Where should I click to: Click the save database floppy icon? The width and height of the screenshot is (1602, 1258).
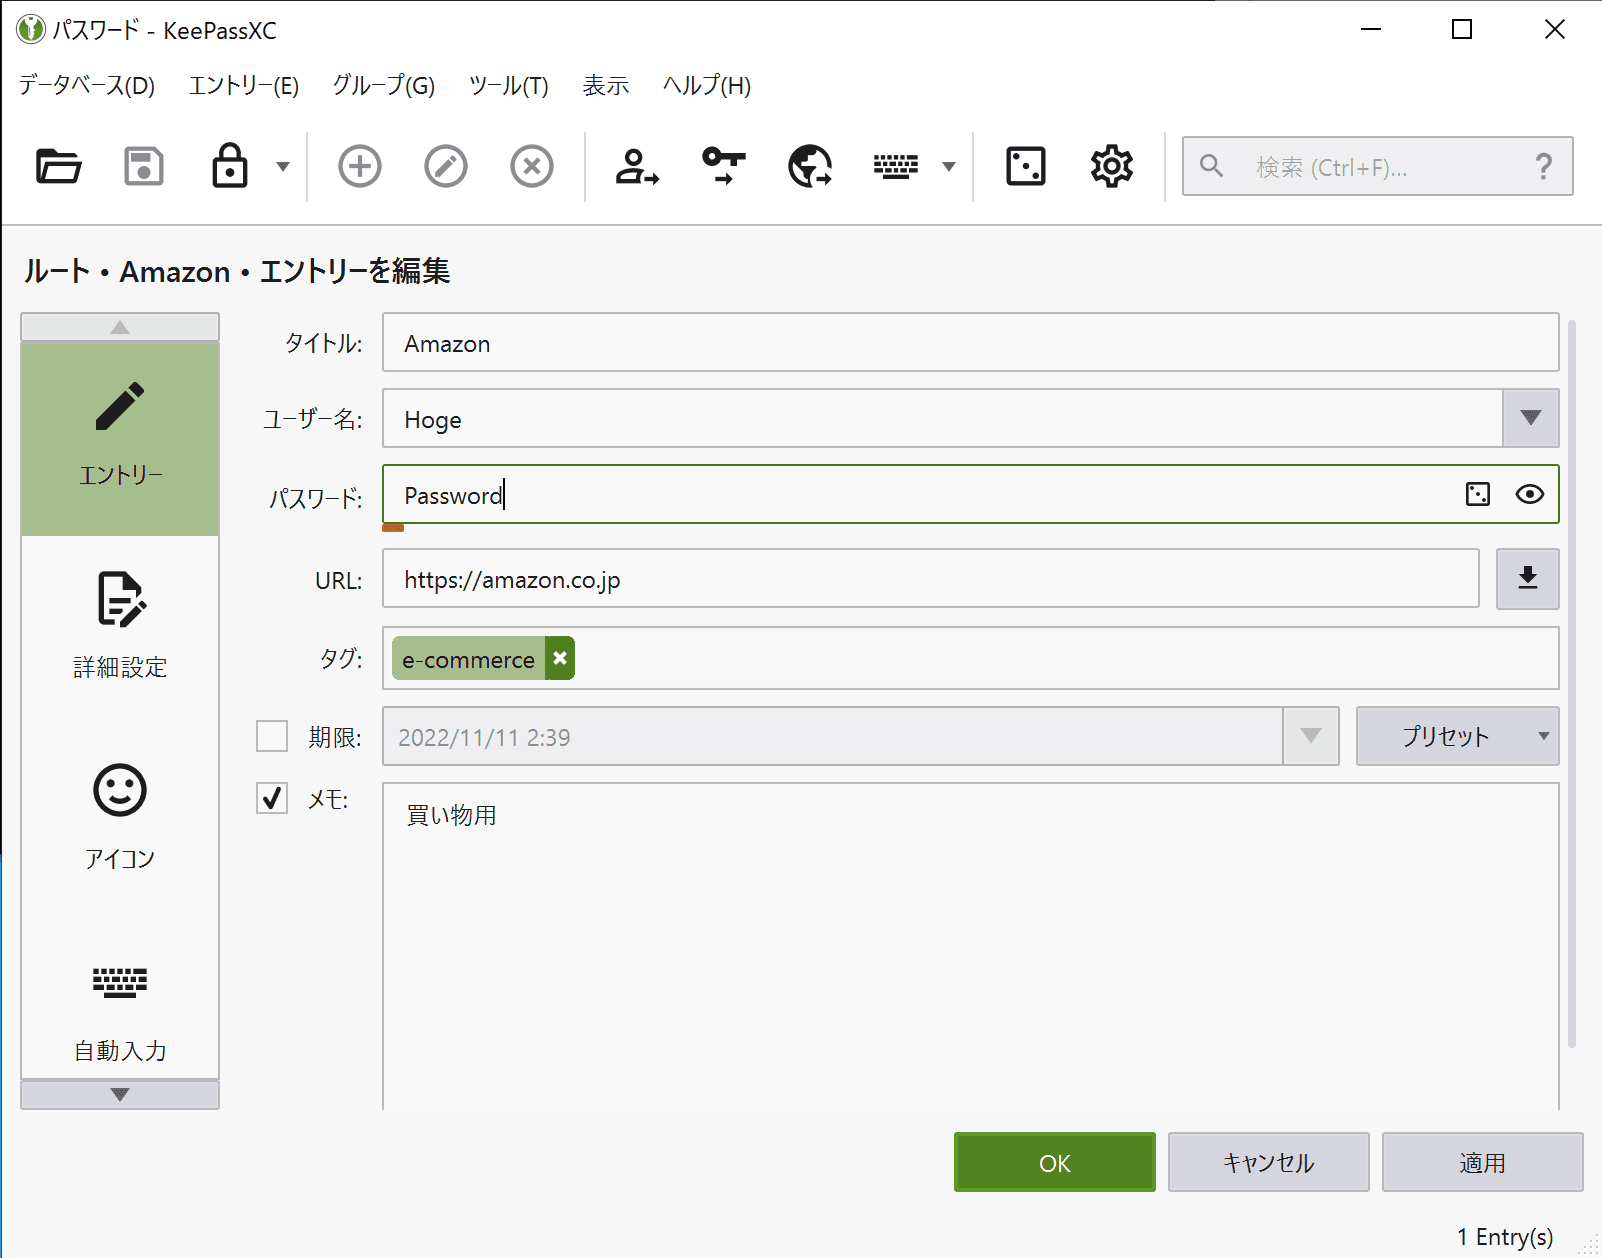[x=144, y=166]
